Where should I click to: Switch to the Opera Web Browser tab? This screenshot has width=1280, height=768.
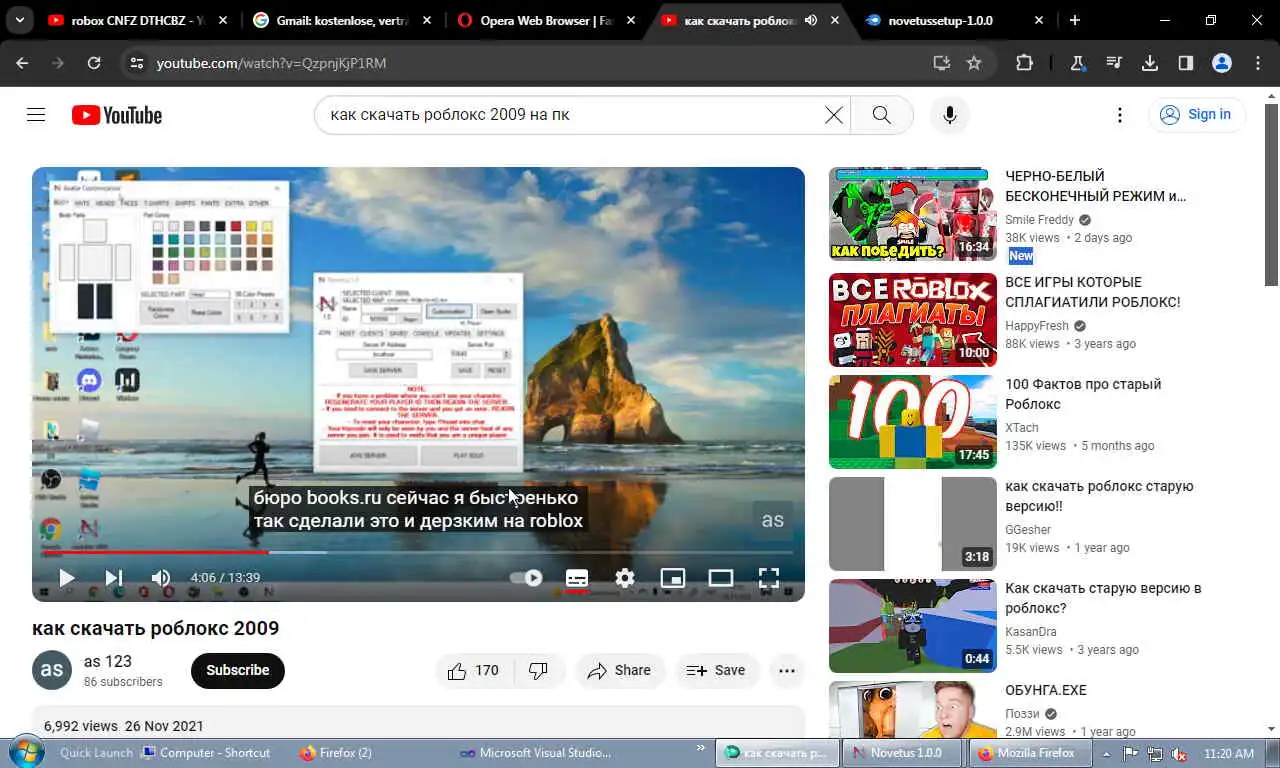547,20
